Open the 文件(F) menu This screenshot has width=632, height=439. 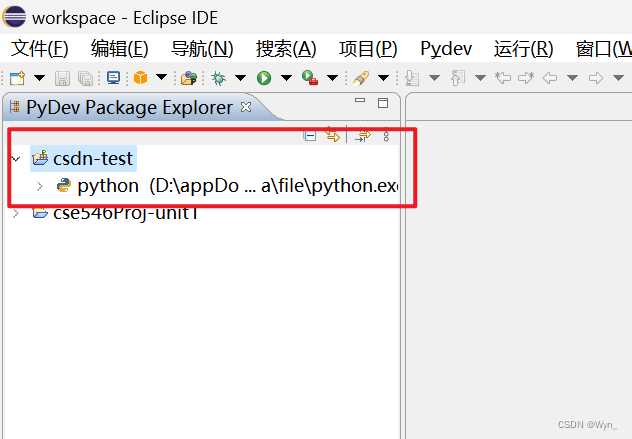[x=40, y=49]
